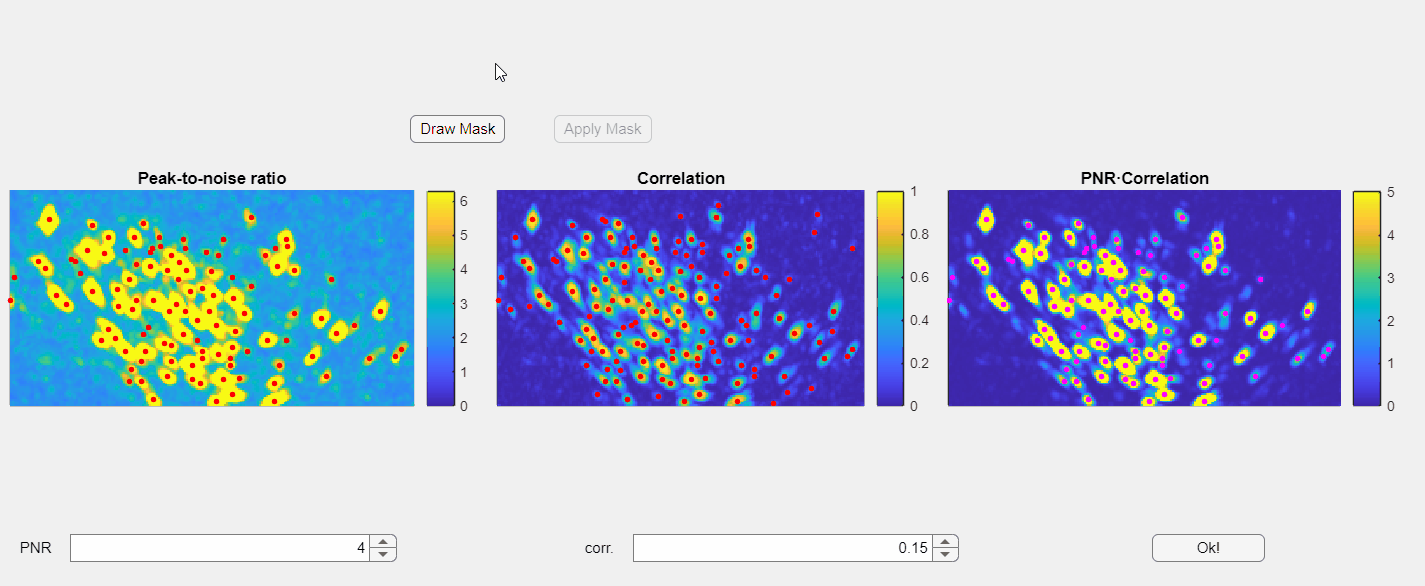Click the Draw Mask button

[457, 129]
